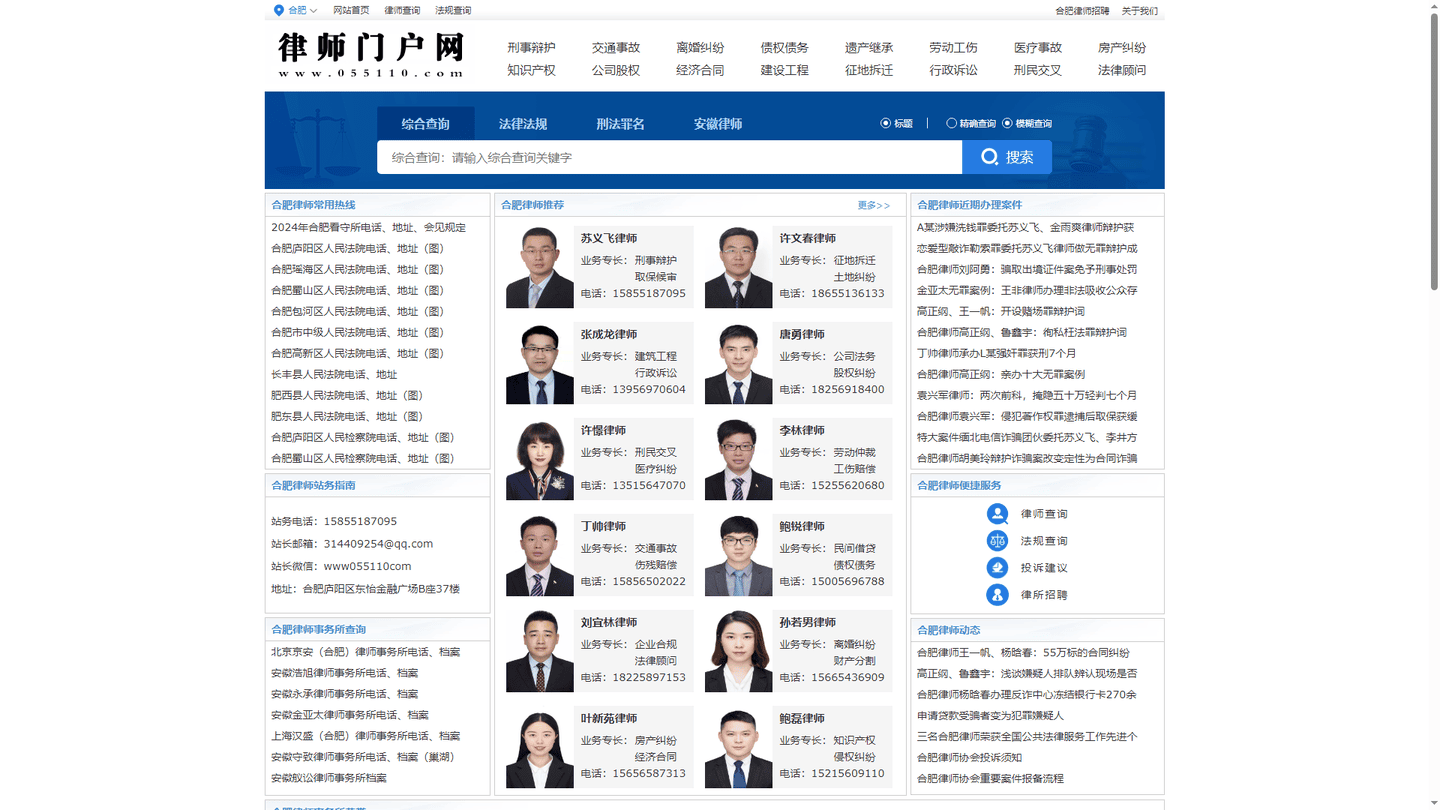Select the 模糊查询 radio option

(x=1007, y=124)
